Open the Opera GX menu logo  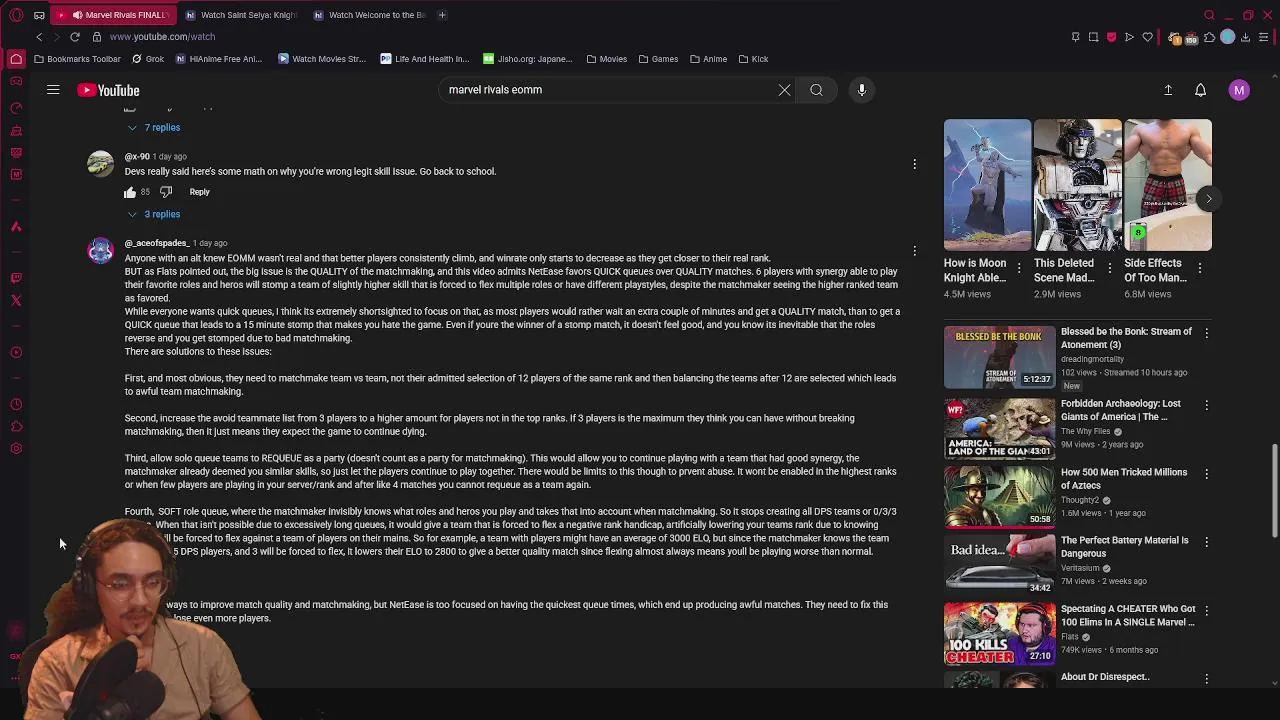[16, 15]
